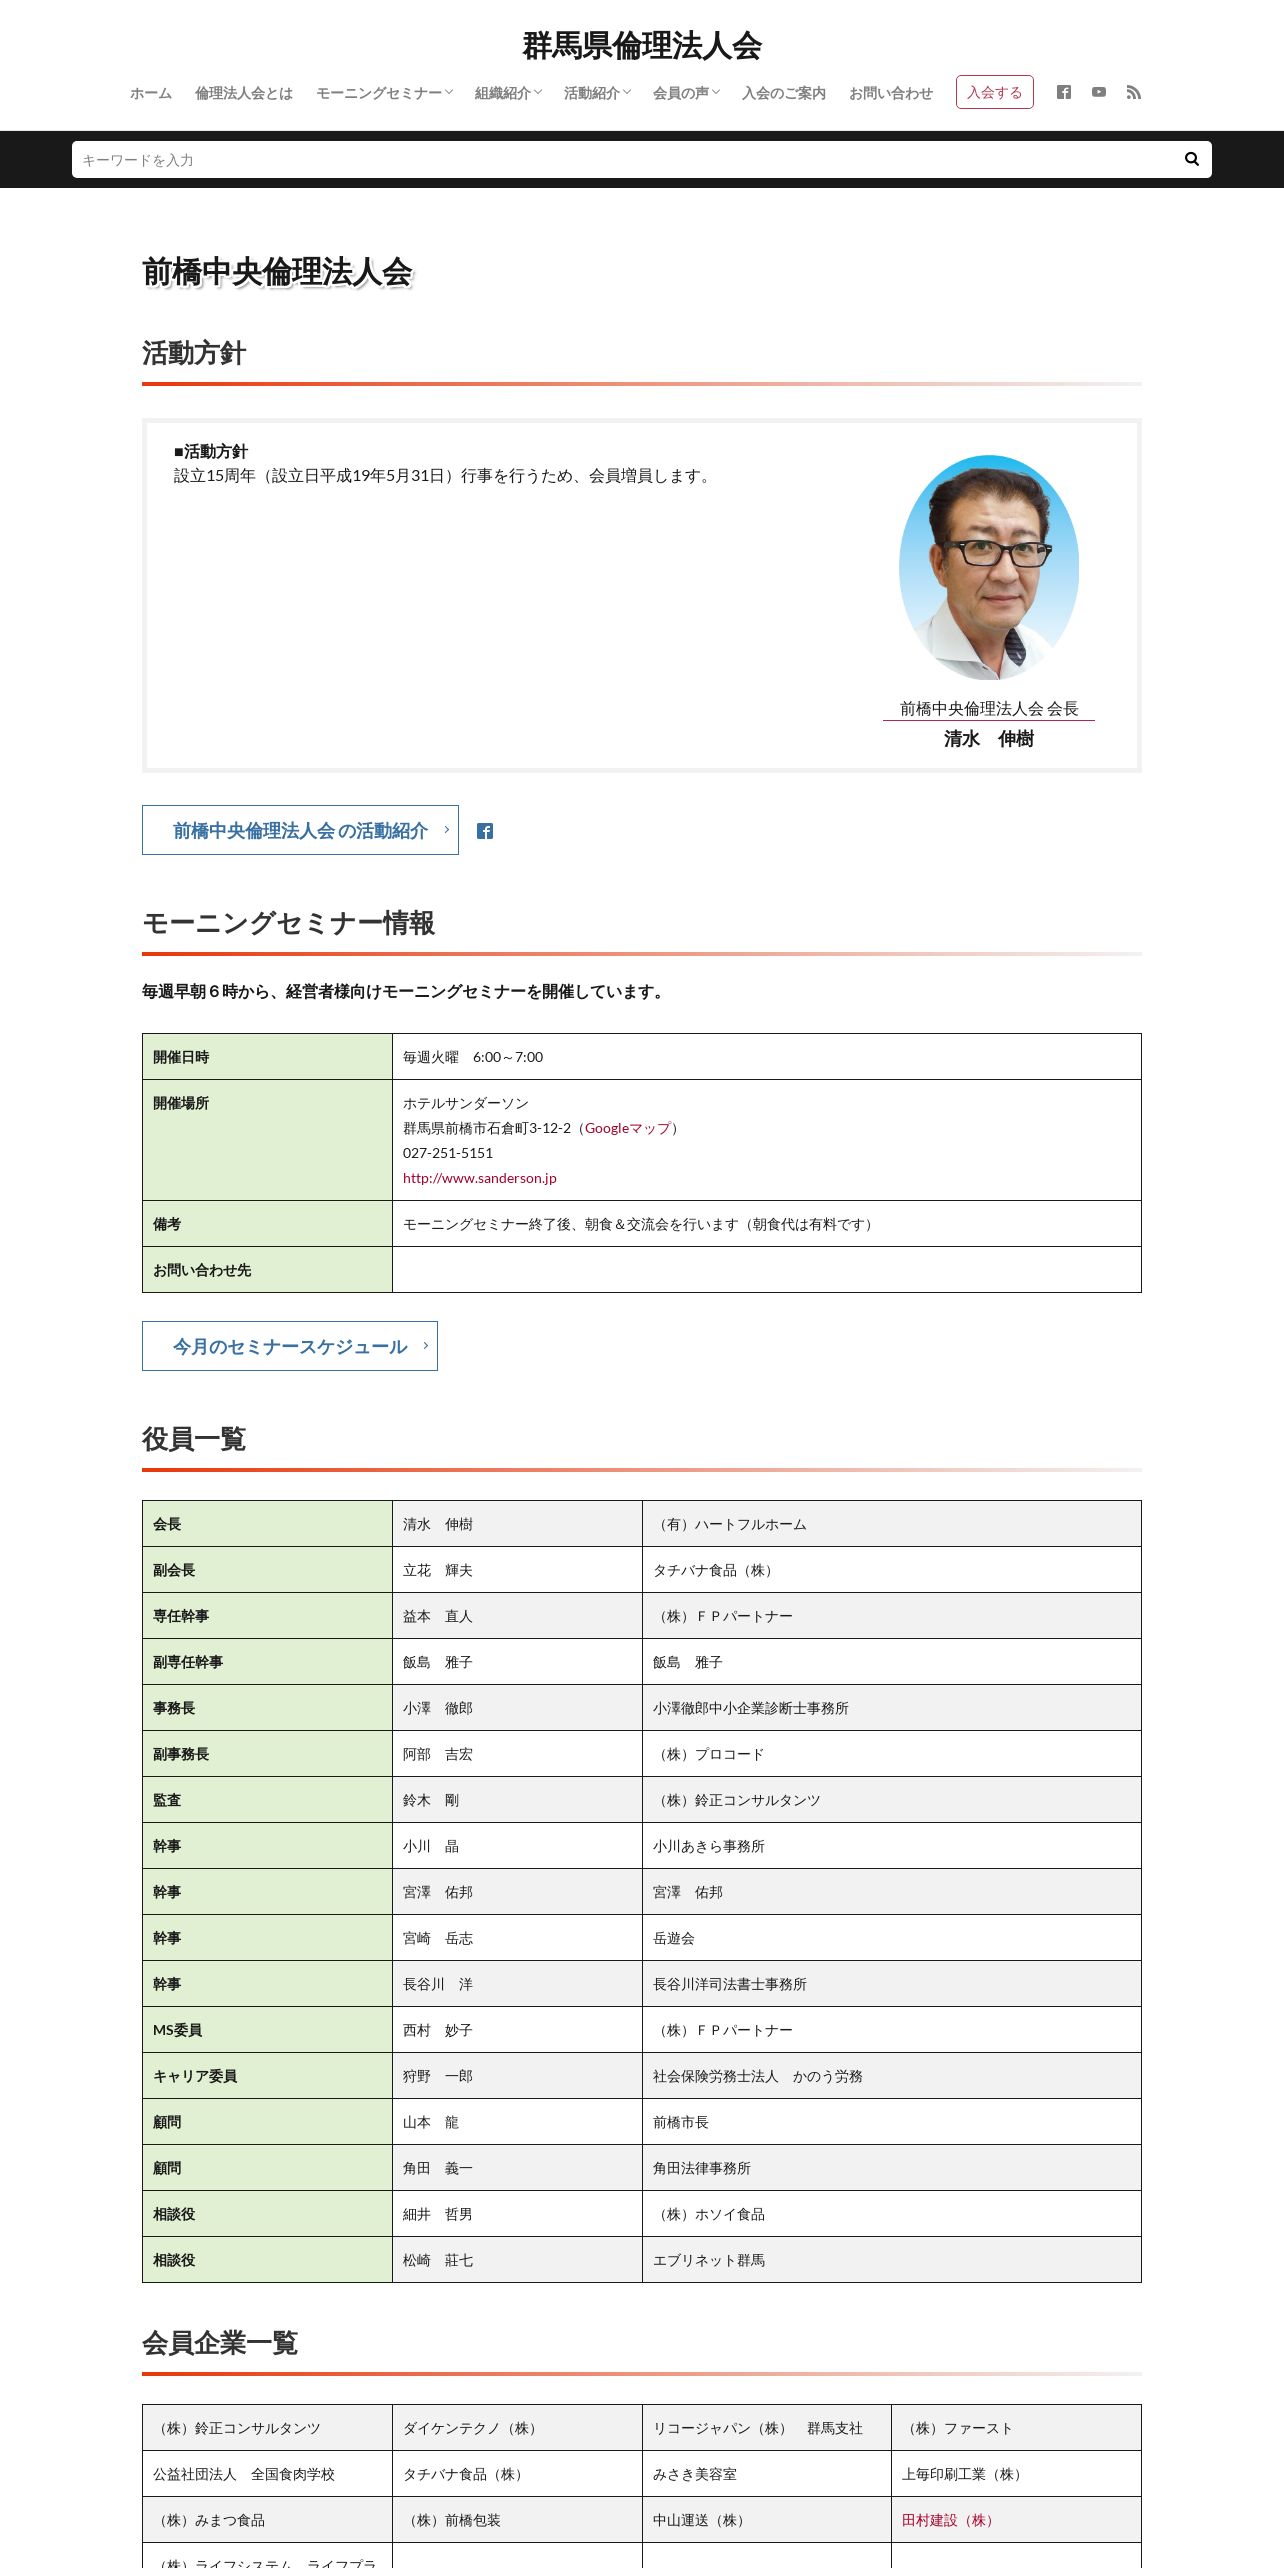Open 田村建設（株） member link
The image size is (1284, 2568).
(947, 2520)
